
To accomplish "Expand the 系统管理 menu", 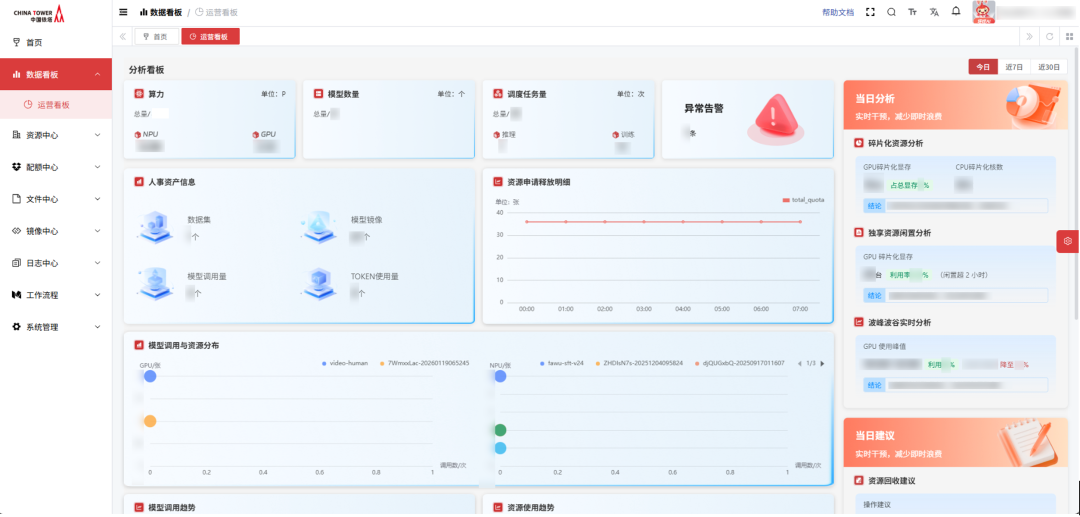I will [x=56, y=327].
